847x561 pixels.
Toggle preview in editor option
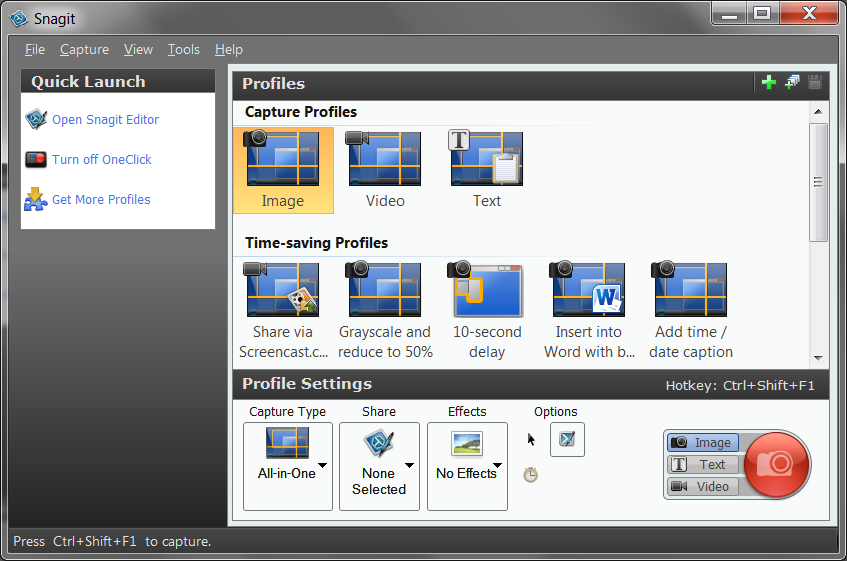[567, 440]
